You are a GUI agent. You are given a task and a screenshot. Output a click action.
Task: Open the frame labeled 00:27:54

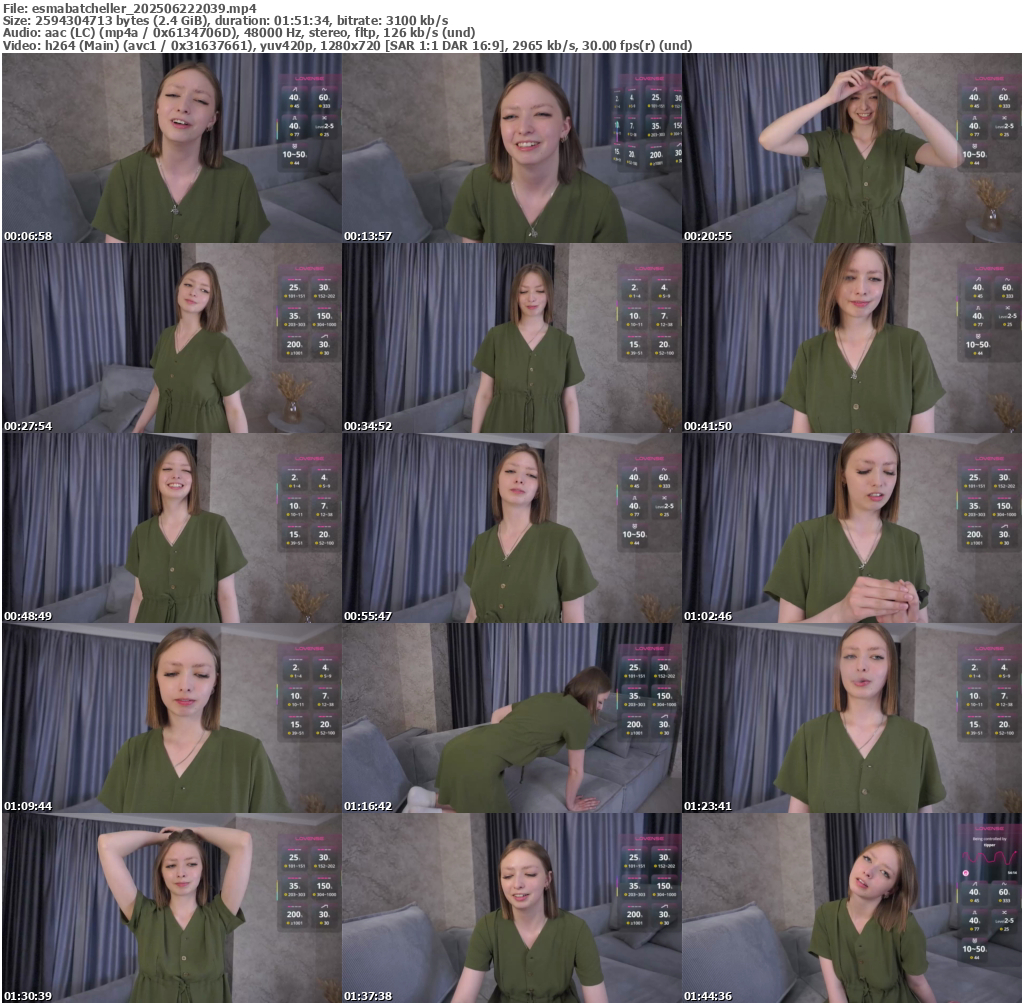[x=171, y=338]
